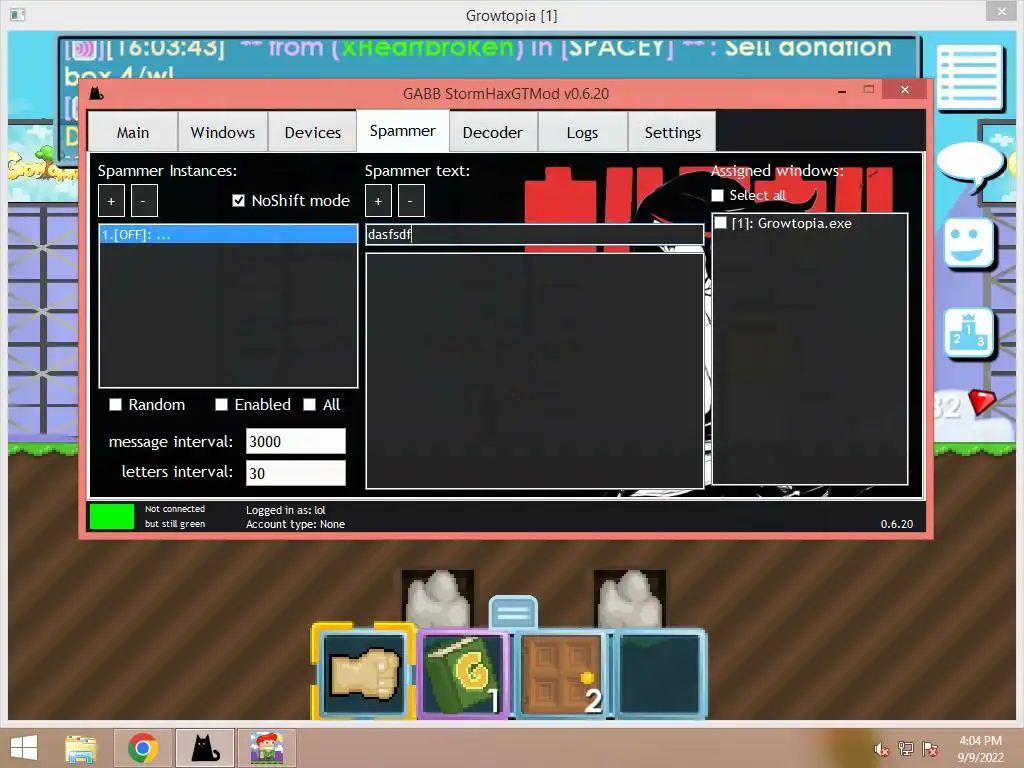Open Google Chrome from taskbar
Viewport: 1024px width, 768px height.
point(142,748)
